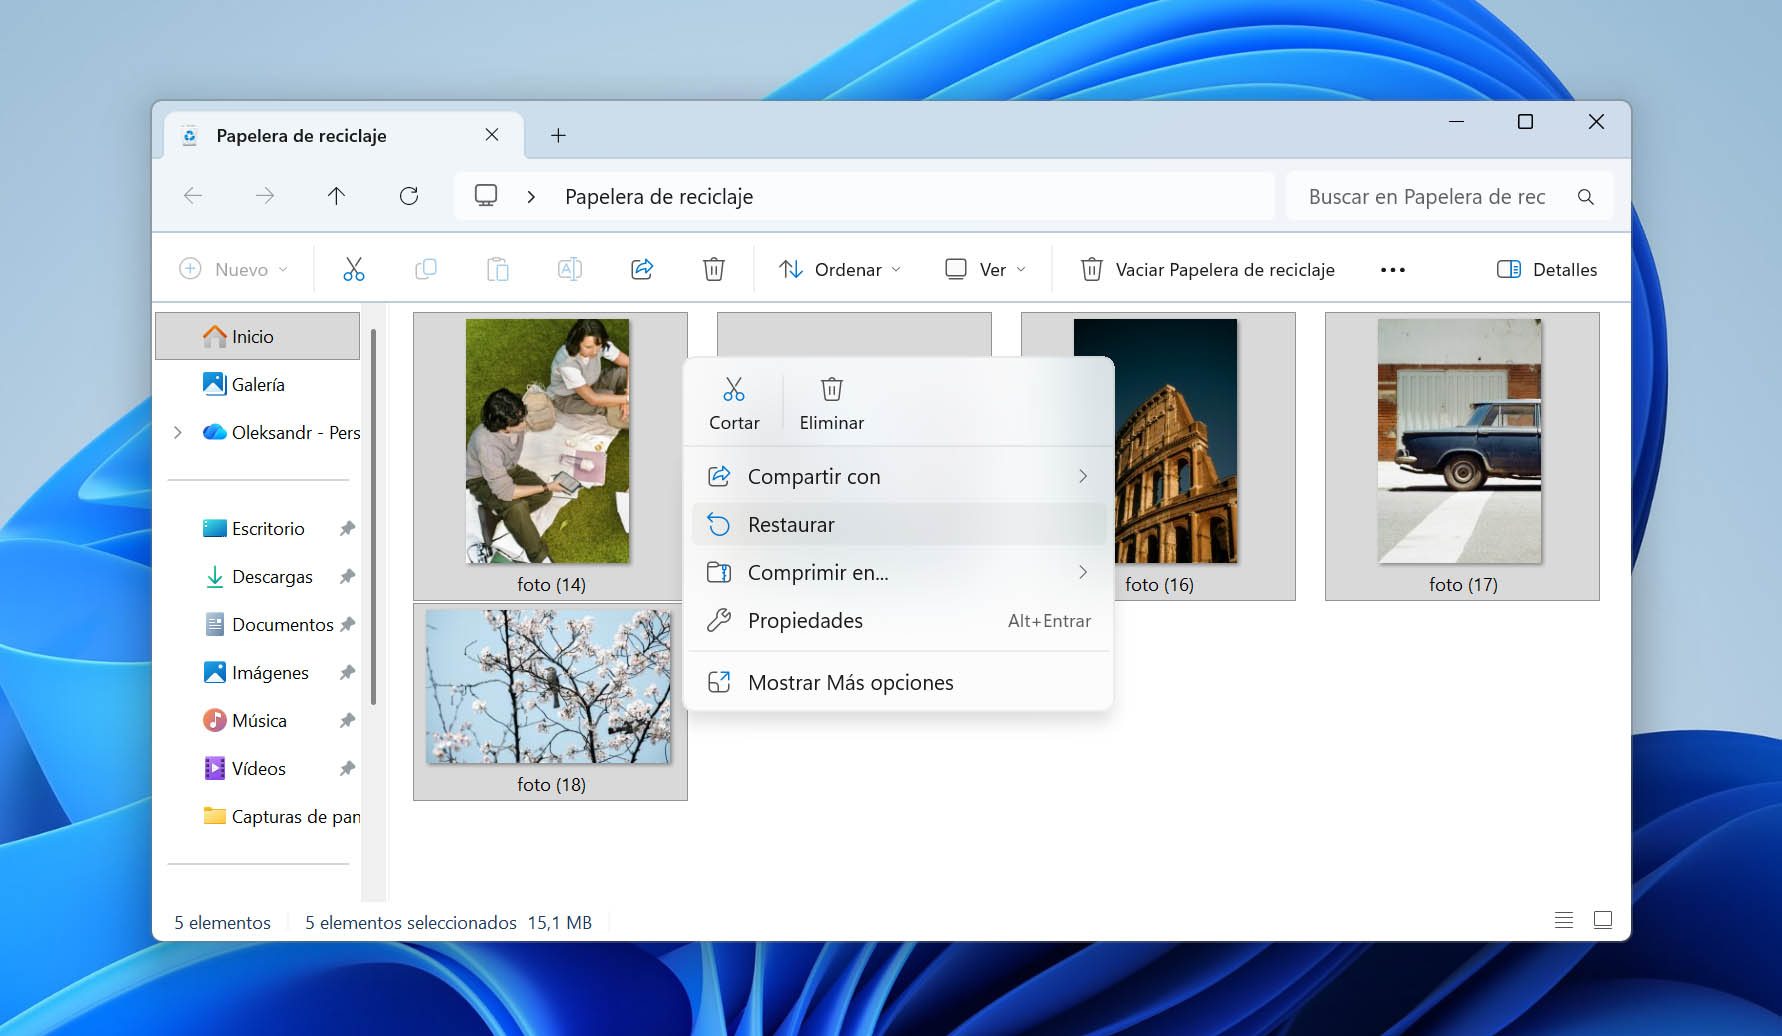
Task: Open Galería in the sidebar
Action: coord(258,384)
